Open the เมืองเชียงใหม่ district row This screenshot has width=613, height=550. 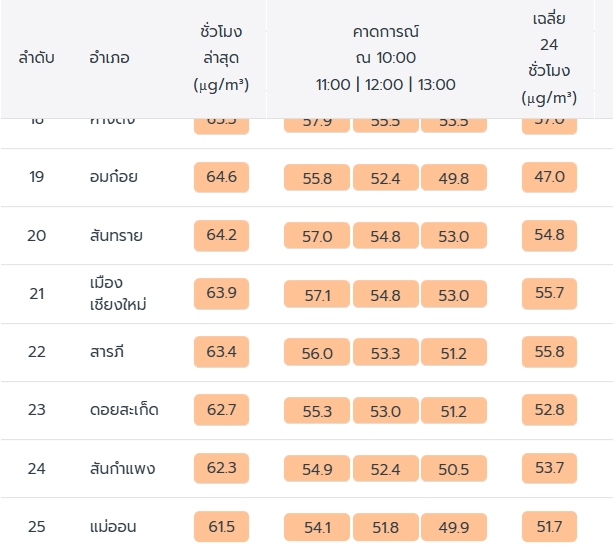117,294
